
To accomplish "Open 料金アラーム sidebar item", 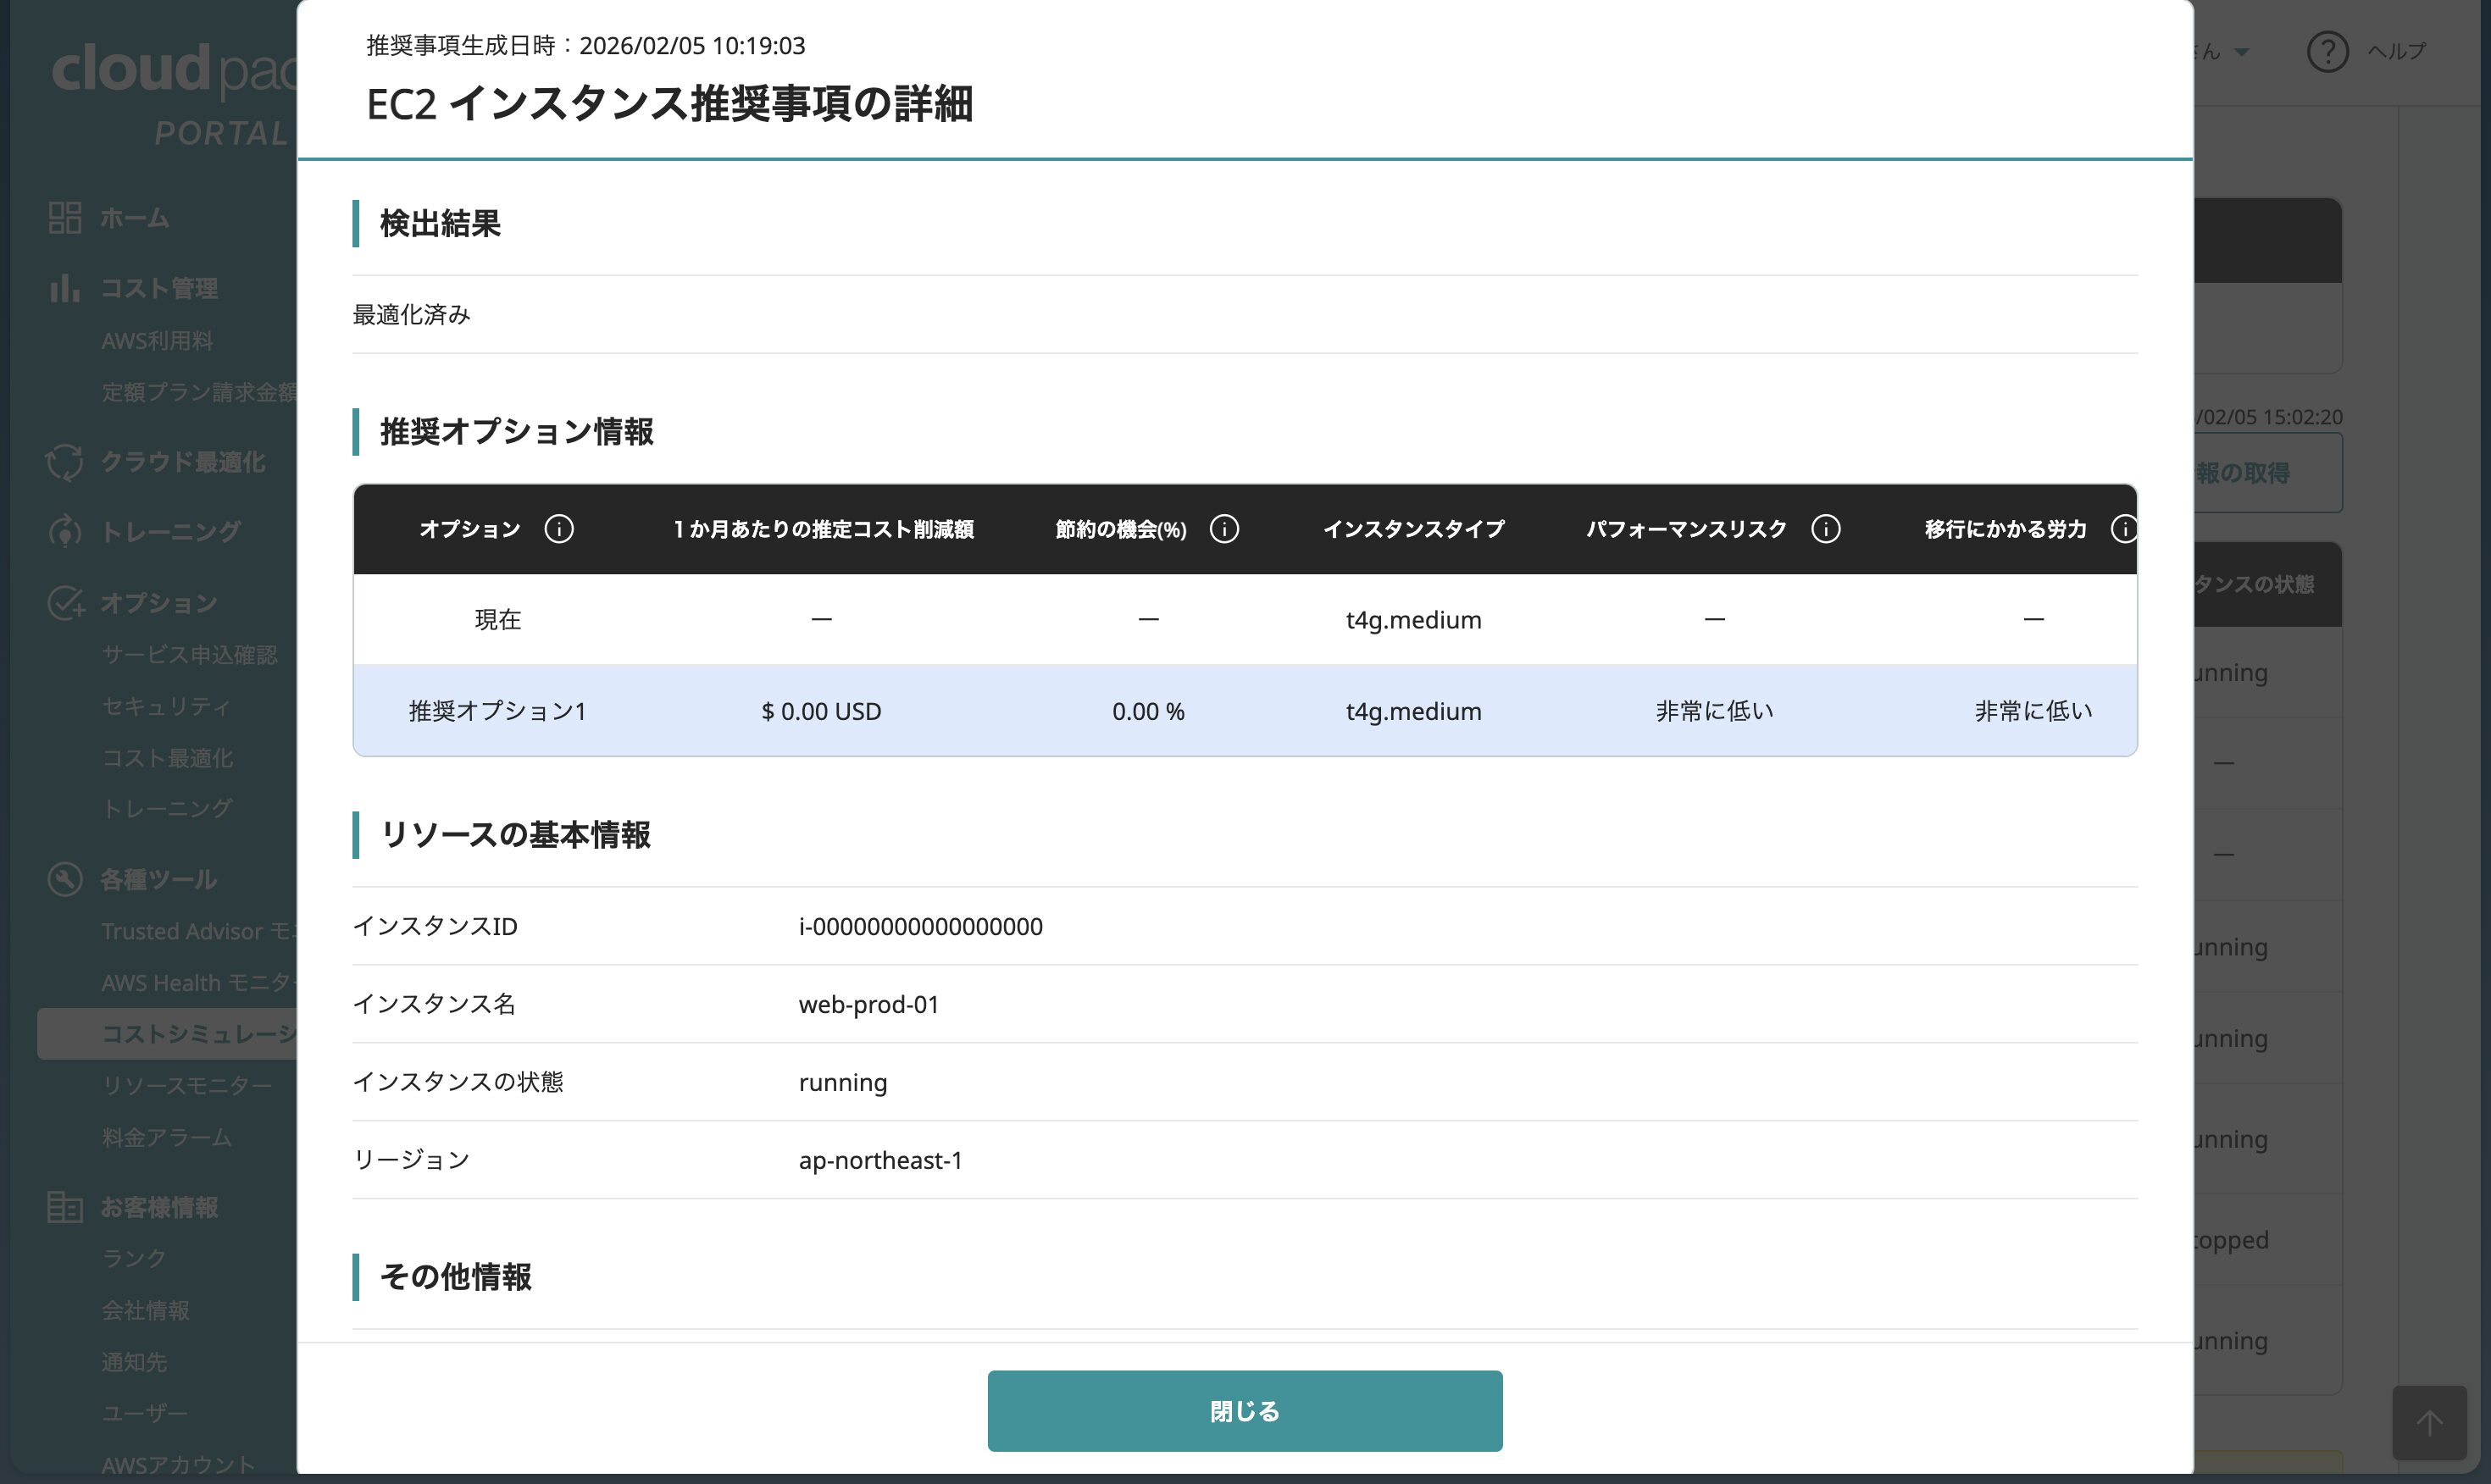I will pyautogui.click(x=167, y=1138).
